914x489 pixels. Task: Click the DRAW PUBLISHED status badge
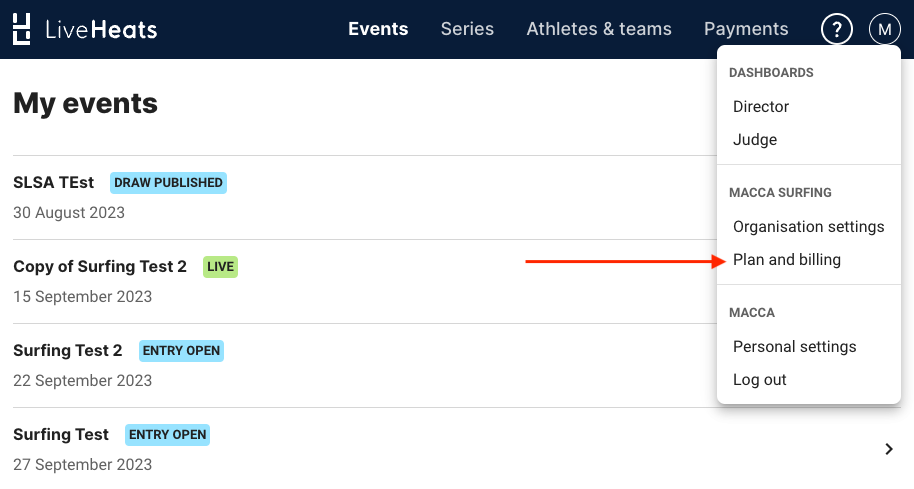(168, 183)
